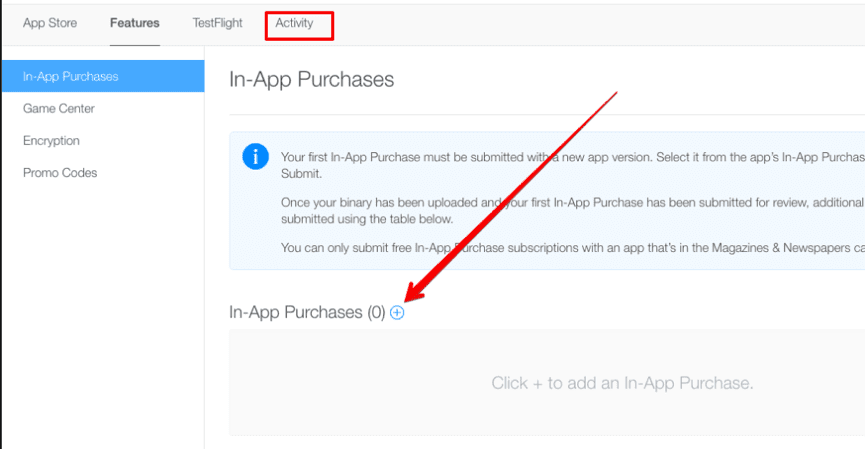Choose Encryption in the left sidebar
The image size is (865, 449).
pyautogui.click(x=51, y=141)
